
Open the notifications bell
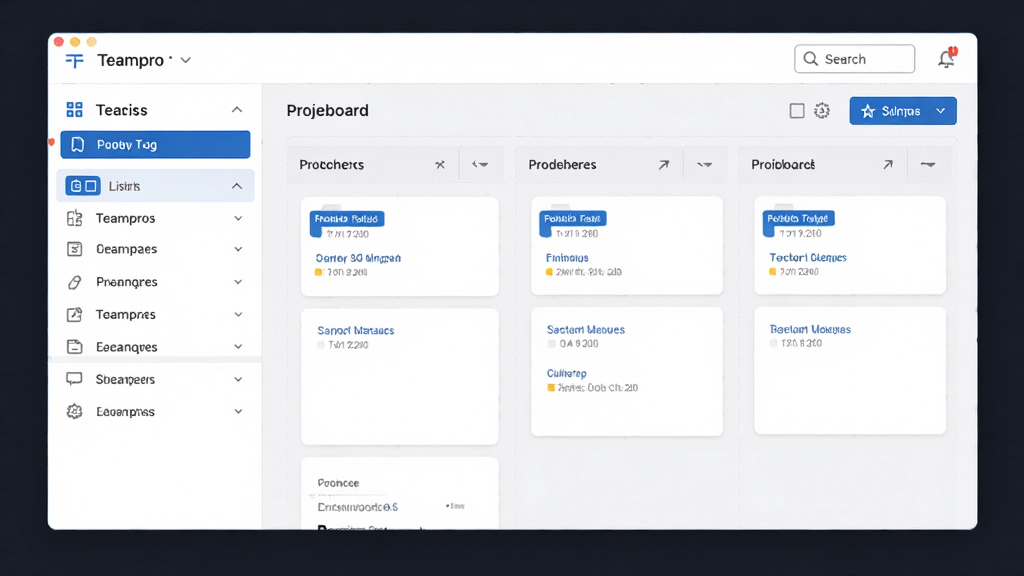pos(946,59)
